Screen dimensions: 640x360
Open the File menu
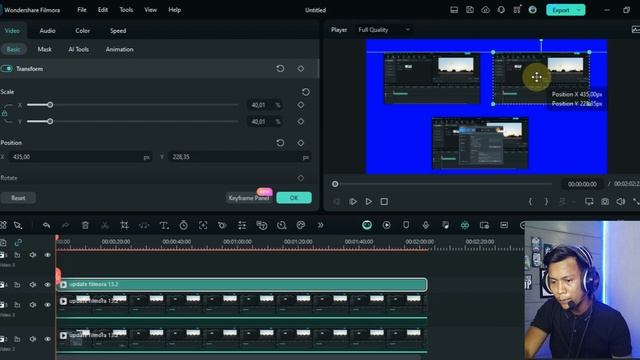click(82, 10)
